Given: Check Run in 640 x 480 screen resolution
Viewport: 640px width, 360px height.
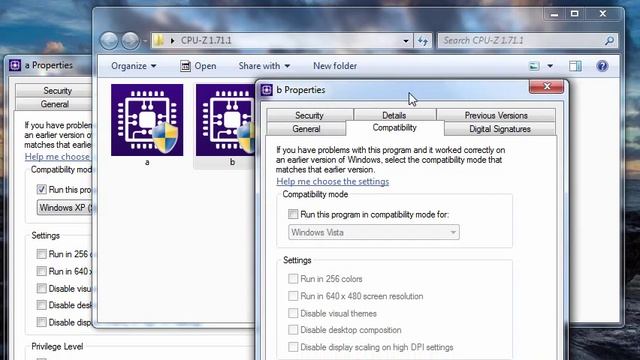Looking at the screenshot, I should tap(293, 296).
